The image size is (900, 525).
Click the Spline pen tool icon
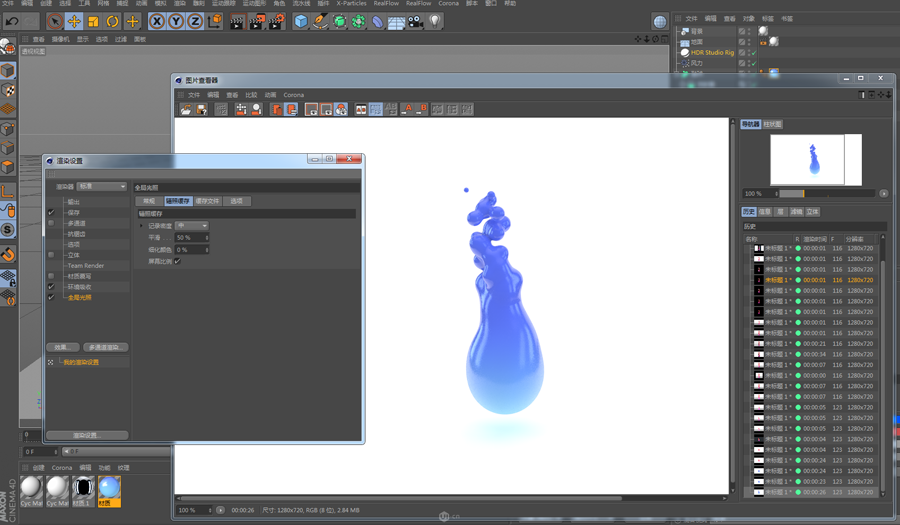tap(320, 22)
